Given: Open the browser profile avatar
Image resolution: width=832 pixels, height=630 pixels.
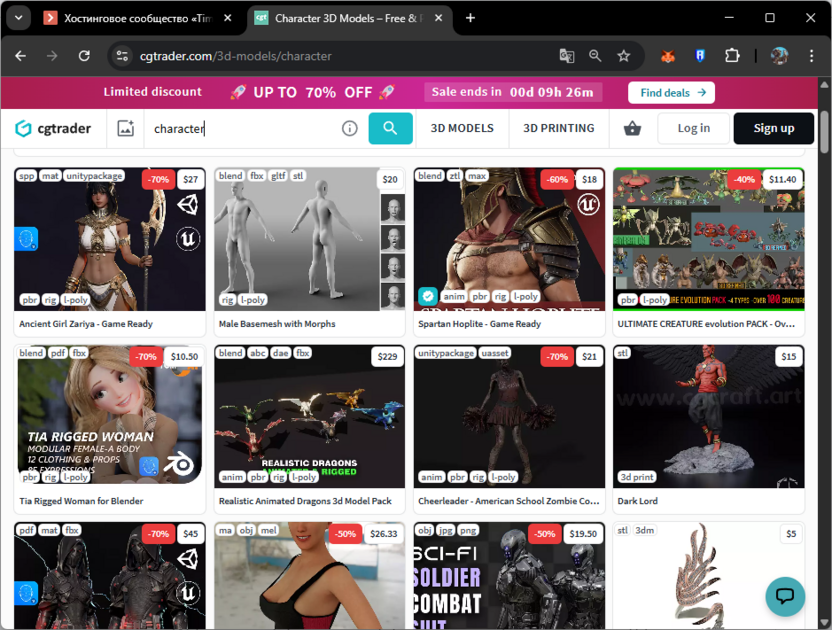Looking at the screenshot, I should tap(779, 56).
